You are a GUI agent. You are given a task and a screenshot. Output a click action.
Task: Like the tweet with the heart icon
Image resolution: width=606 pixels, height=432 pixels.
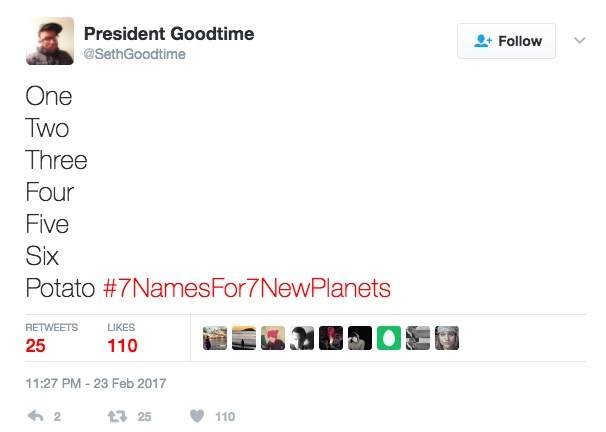198,416
